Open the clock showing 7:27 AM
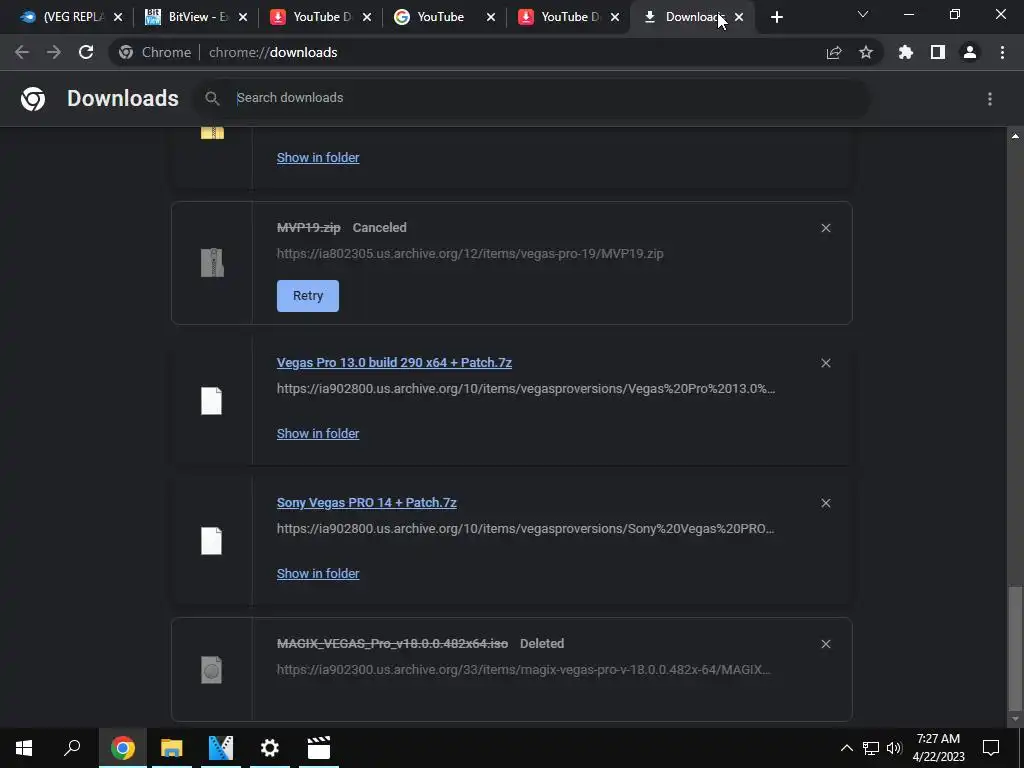1024x768 pixels. 938,748
